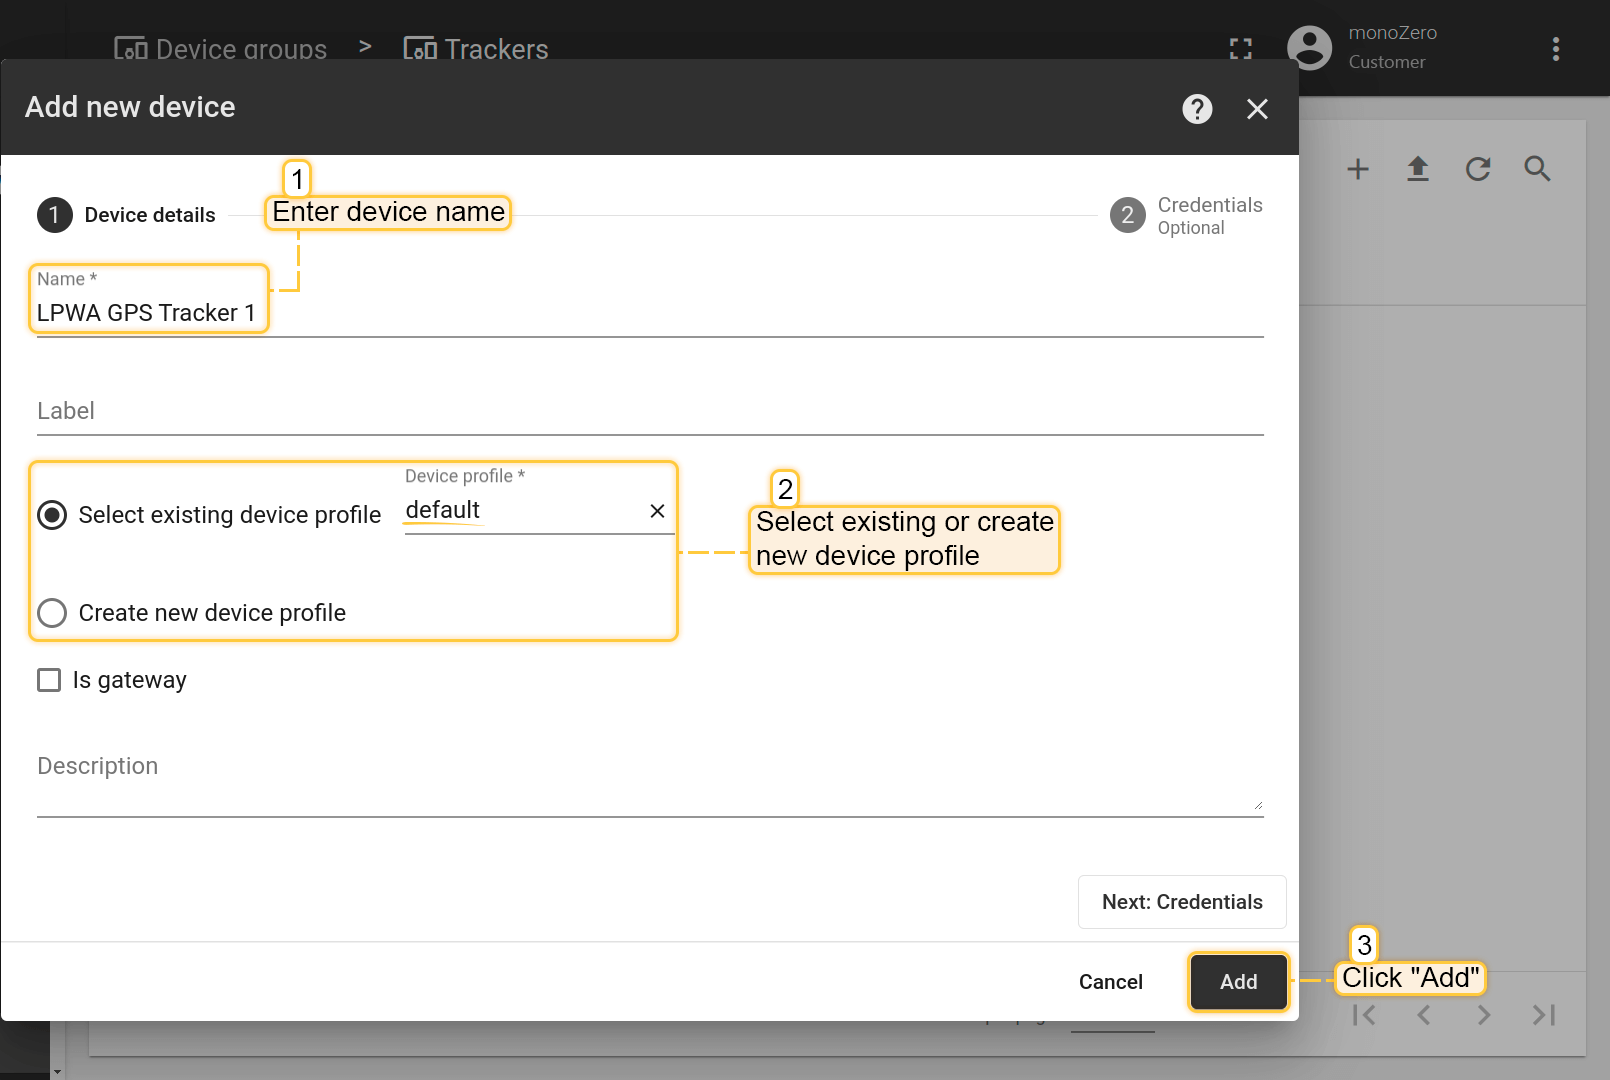
Task: Open the user account avatar
Action: pyautogui.click(x=1309, y=48)
